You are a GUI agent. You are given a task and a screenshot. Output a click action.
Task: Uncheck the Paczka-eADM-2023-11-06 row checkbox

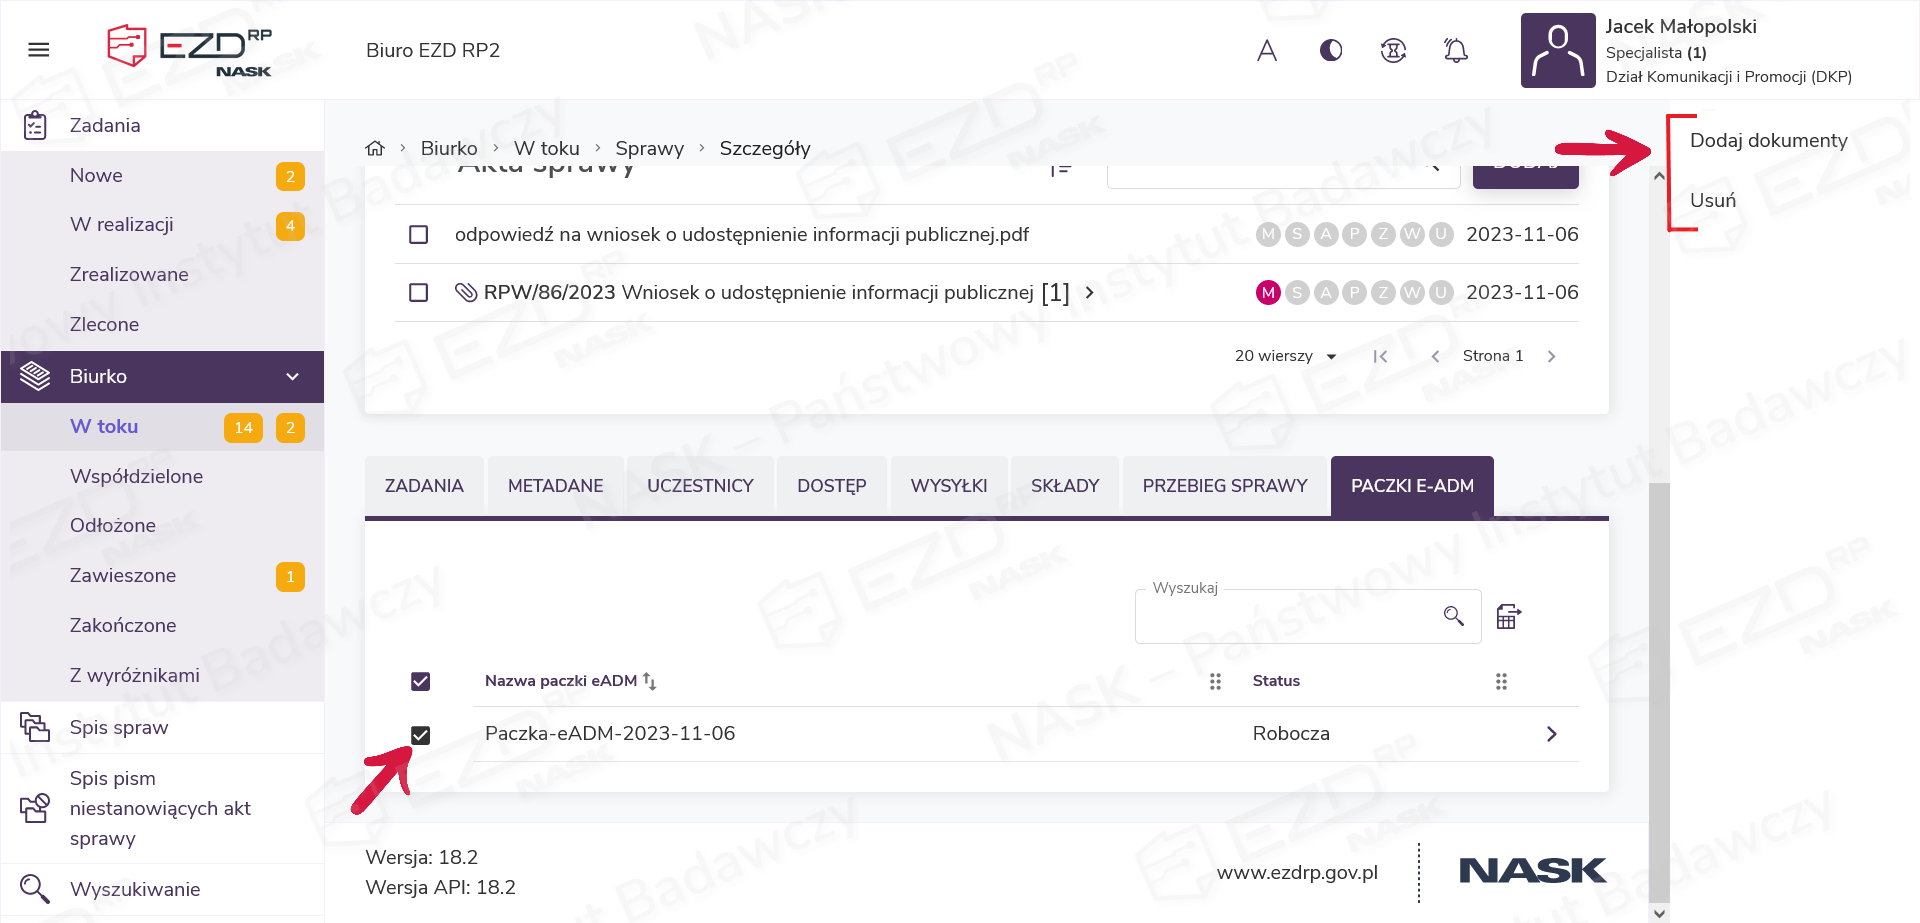[421, 735]
